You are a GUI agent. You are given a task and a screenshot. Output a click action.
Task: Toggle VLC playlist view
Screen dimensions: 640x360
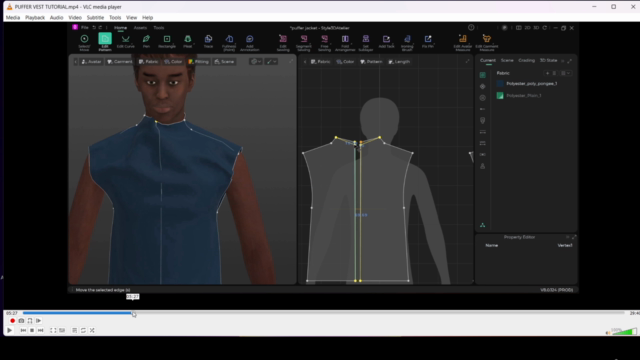[74, 330]
